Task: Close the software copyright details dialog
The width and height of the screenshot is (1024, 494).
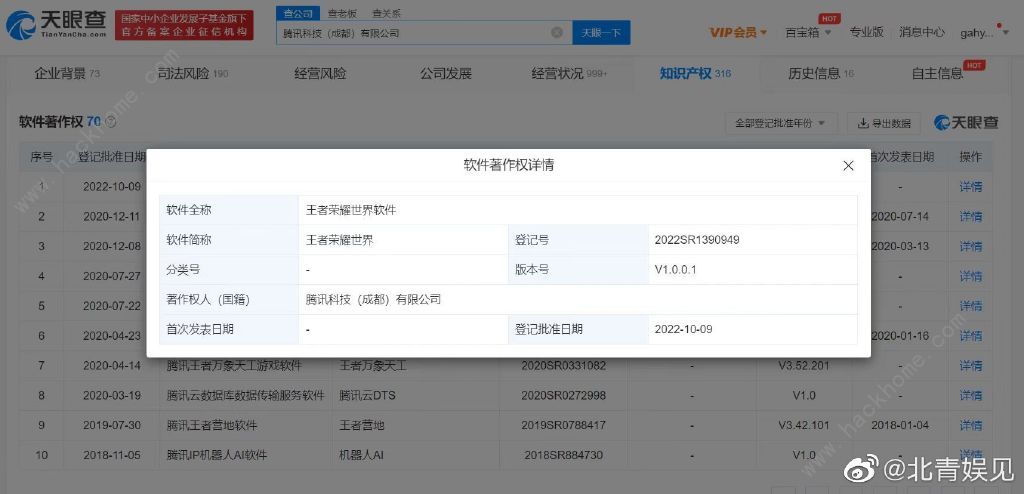Action: (x=848, y=166)
